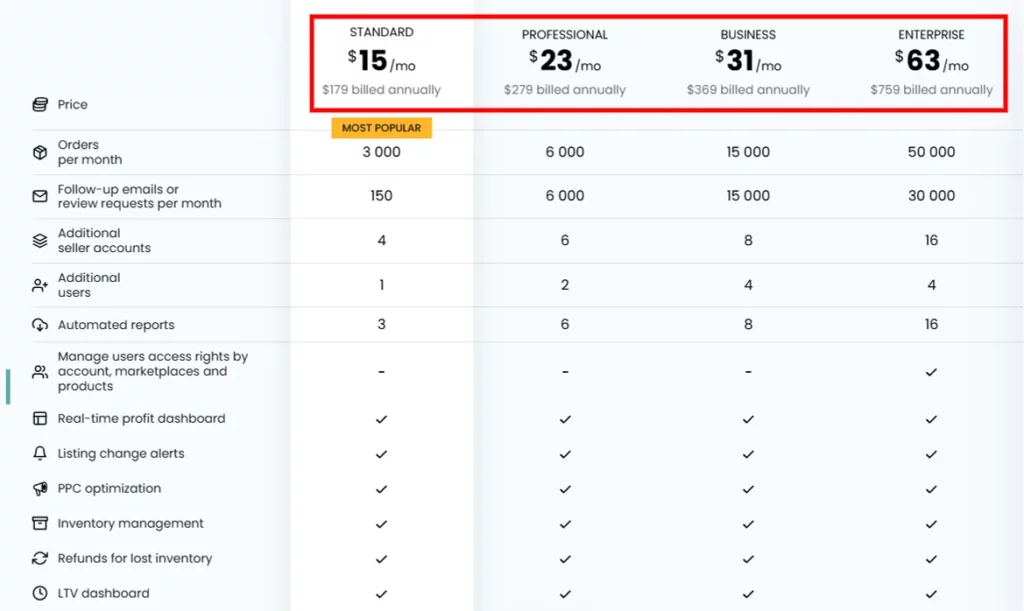Click the Enterprise checkmark for Inventory management
The width and height of the screenshot is (1024, 611).
(x=931, y=524)
